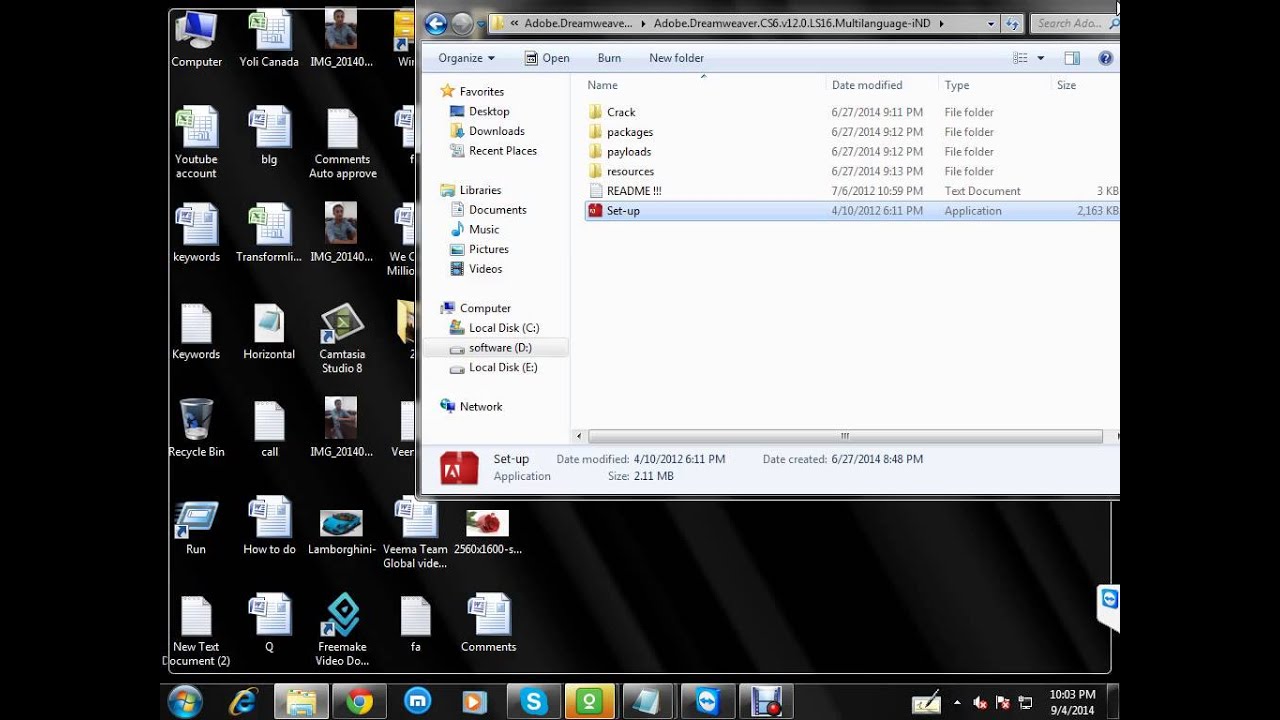Open Google Chrome from the taskbar

coord(360,702)
